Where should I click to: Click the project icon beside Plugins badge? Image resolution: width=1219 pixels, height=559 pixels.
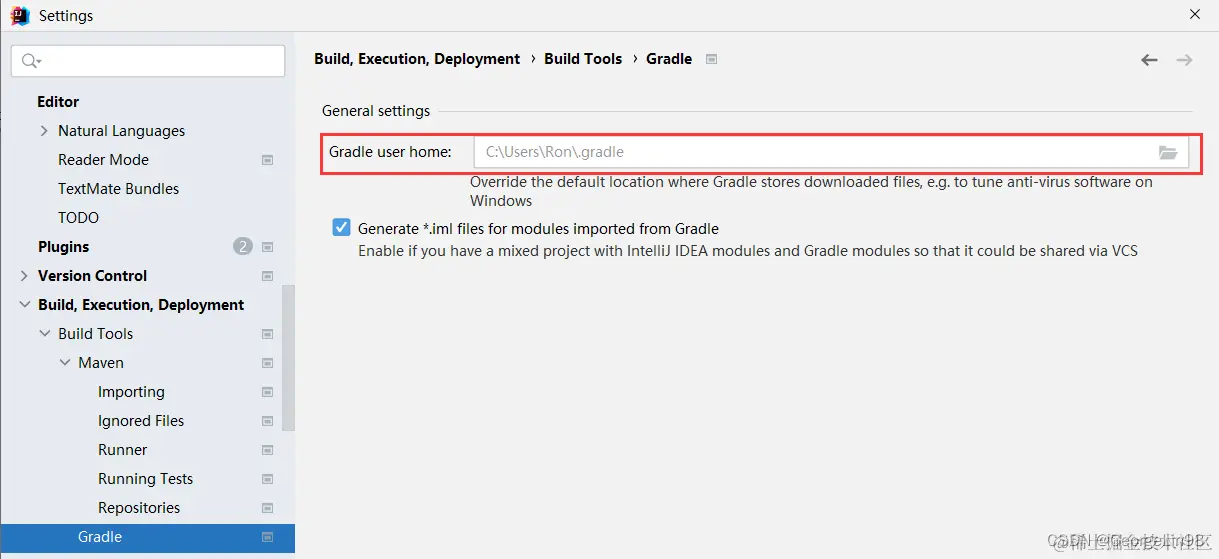(x=267, y=247)
